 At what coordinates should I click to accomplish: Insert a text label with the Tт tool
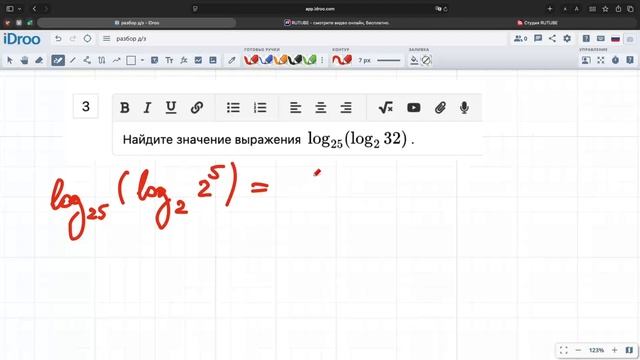pyautogui.click(x=169, y=60)
